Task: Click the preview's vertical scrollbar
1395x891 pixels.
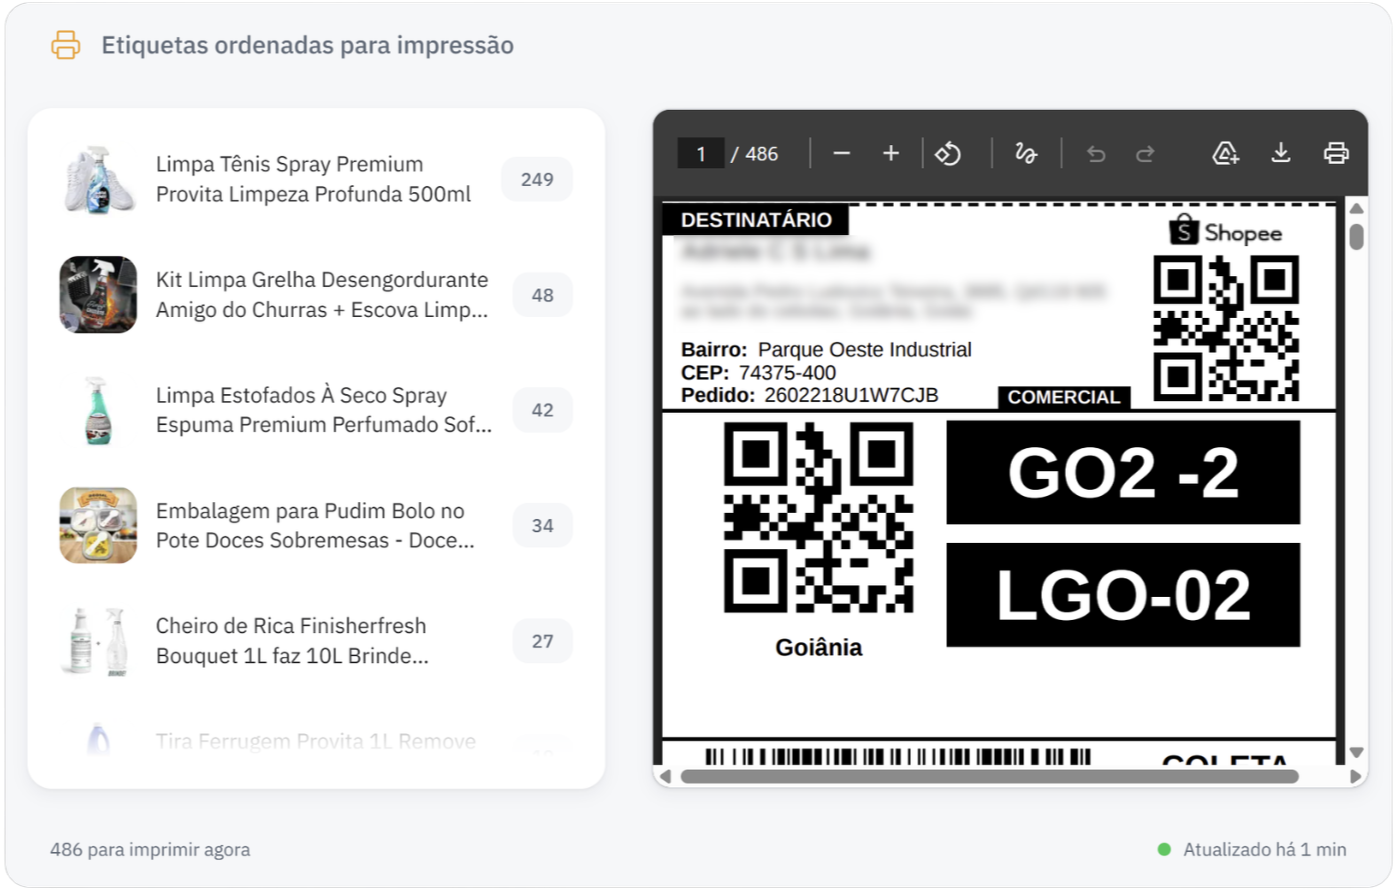Action: click(x=1357, y=235)
